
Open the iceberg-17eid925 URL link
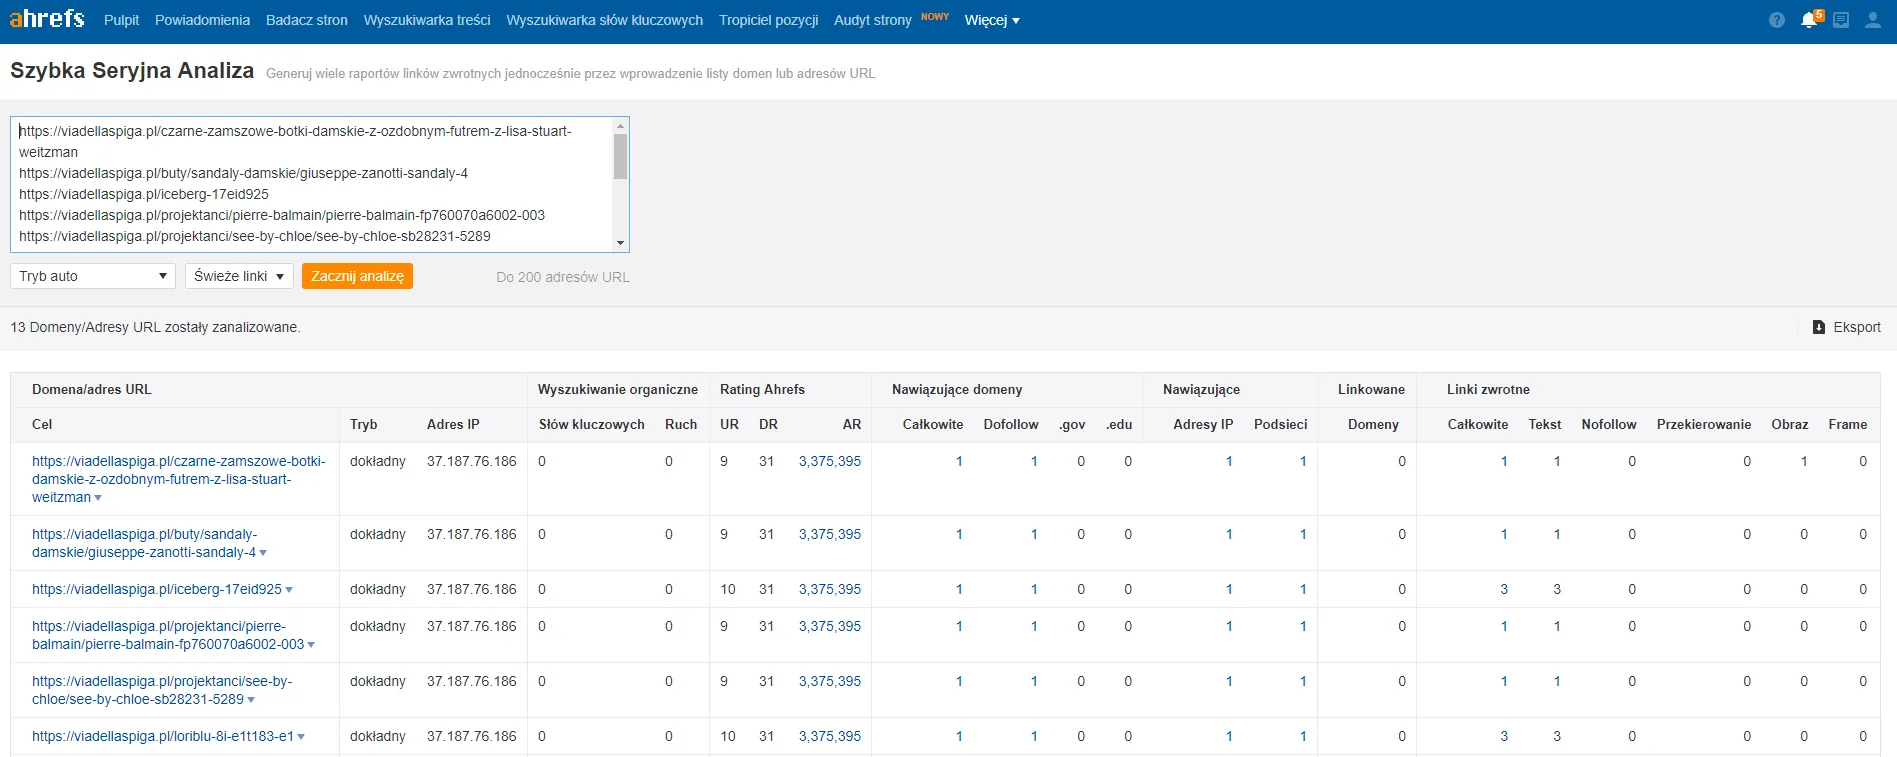157,589
